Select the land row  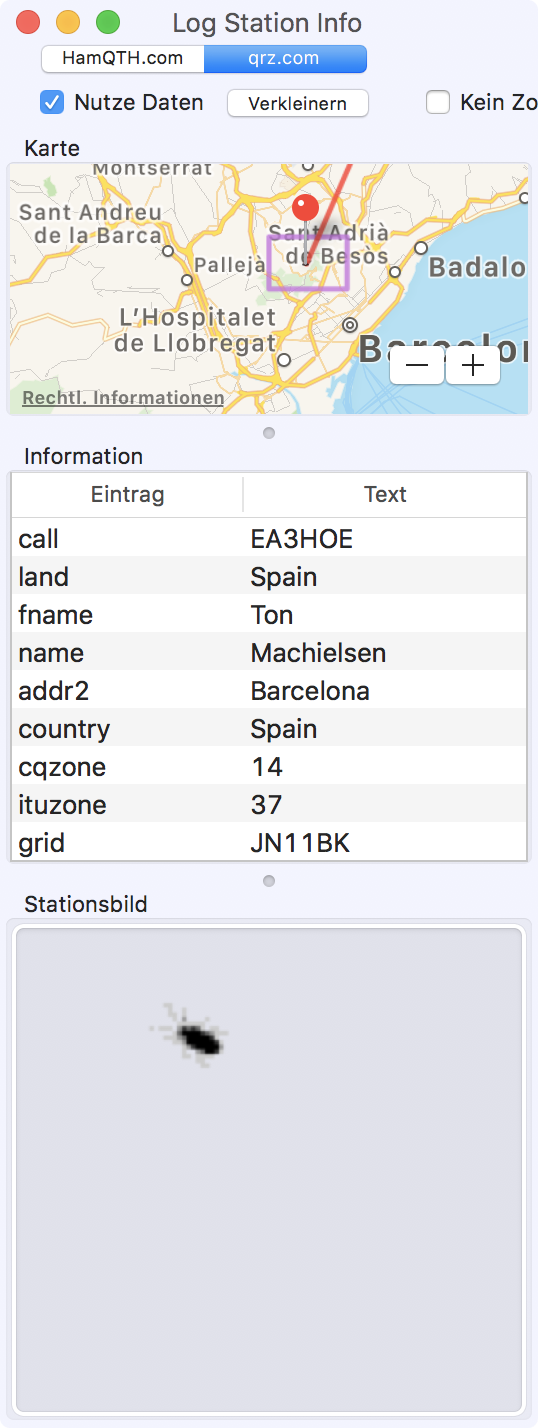pos(269,577)
